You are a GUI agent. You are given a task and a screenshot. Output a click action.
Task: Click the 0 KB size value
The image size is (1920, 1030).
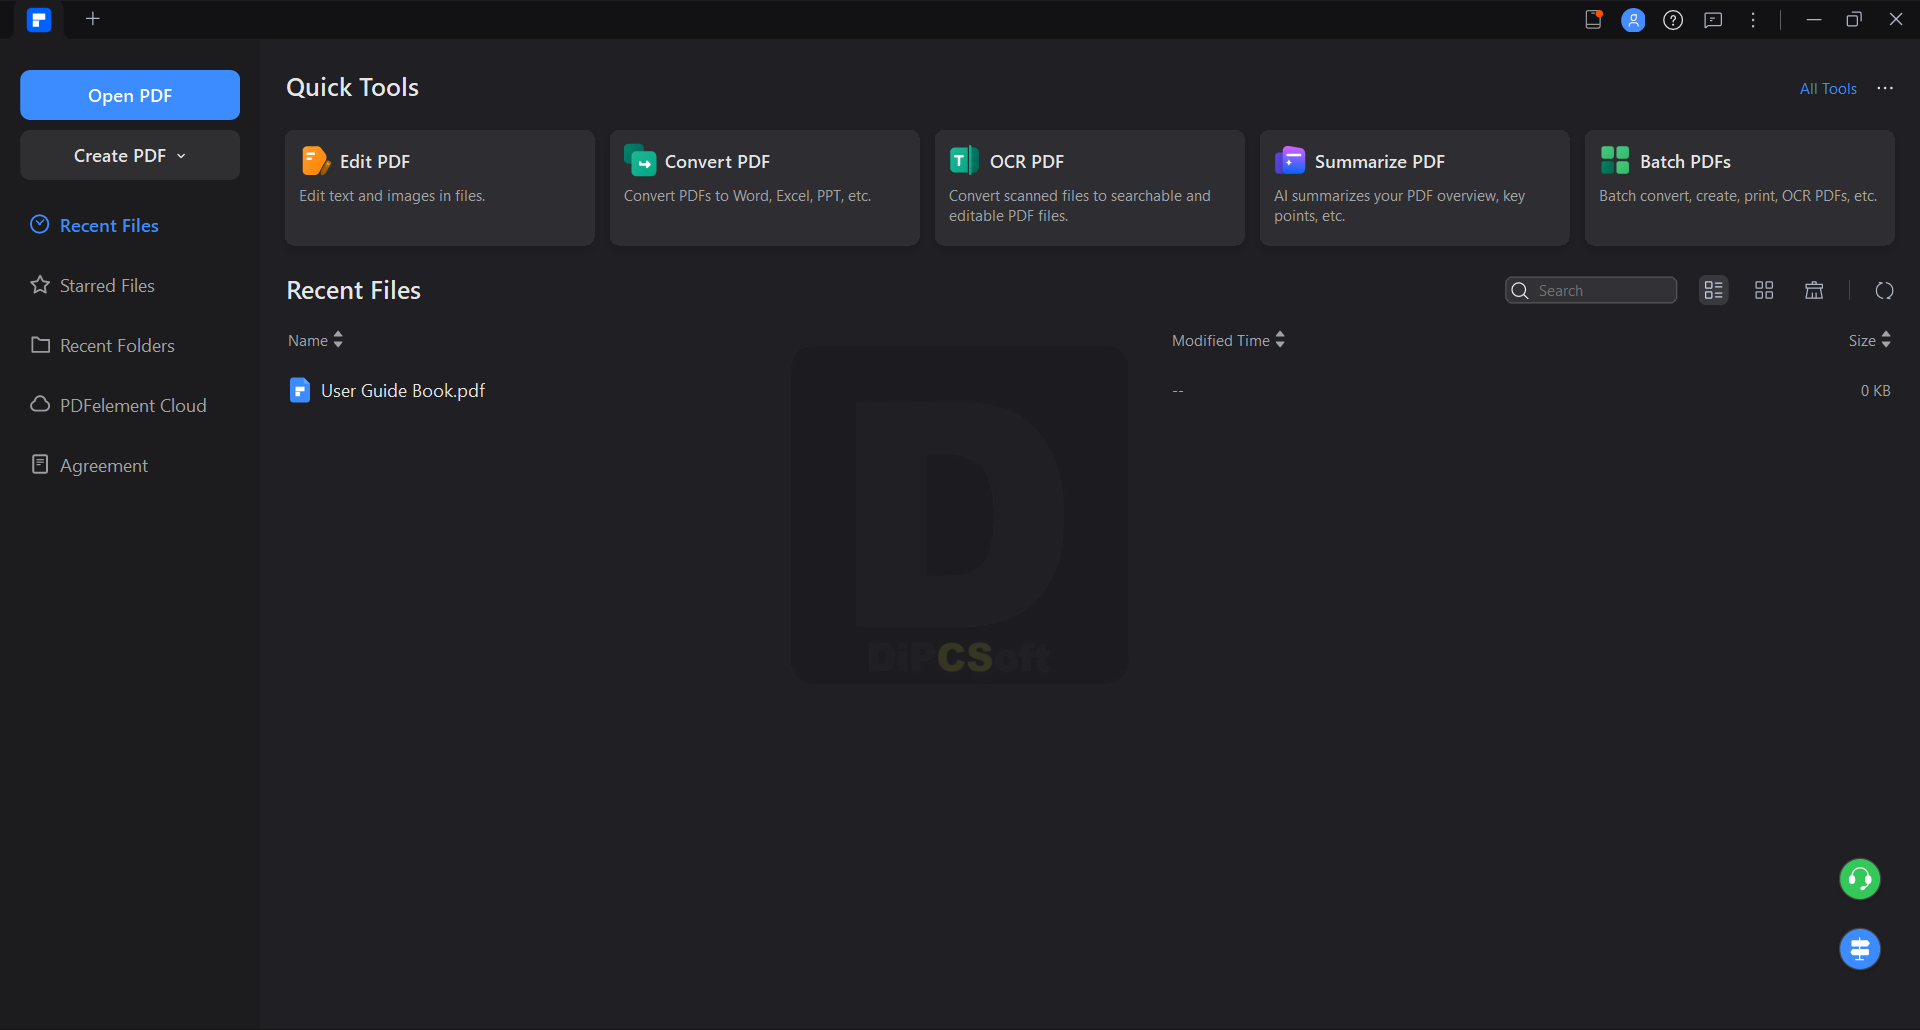[1875, 390]
